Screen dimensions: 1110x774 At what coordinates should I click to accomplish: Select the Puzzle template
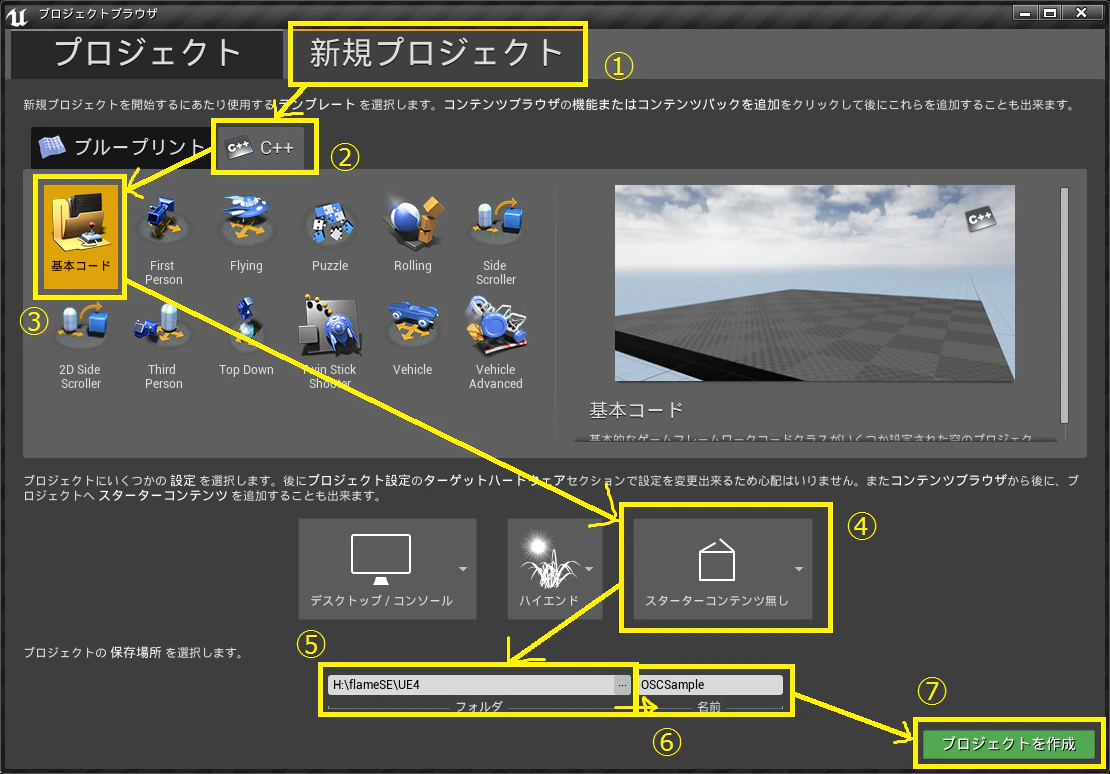[x=330, y=234]
